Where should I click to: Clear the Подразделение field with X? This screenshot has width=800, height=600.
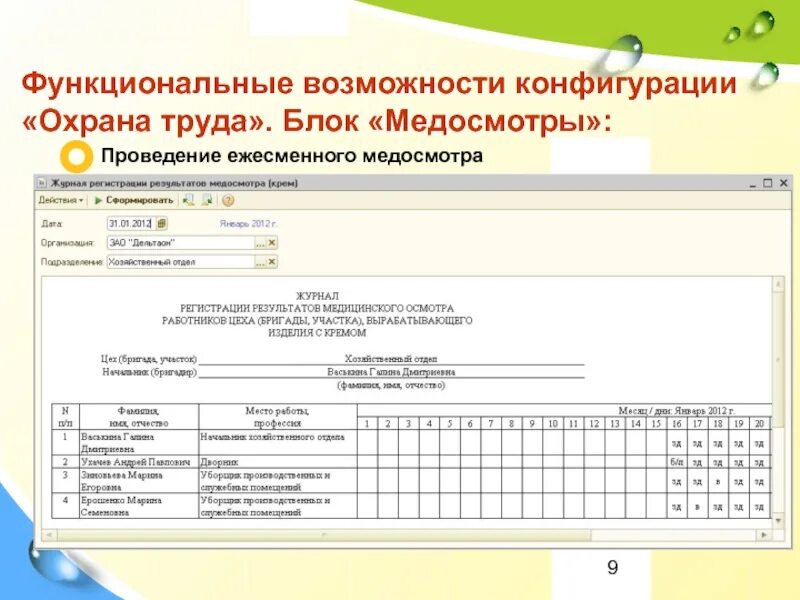[272, 262]
